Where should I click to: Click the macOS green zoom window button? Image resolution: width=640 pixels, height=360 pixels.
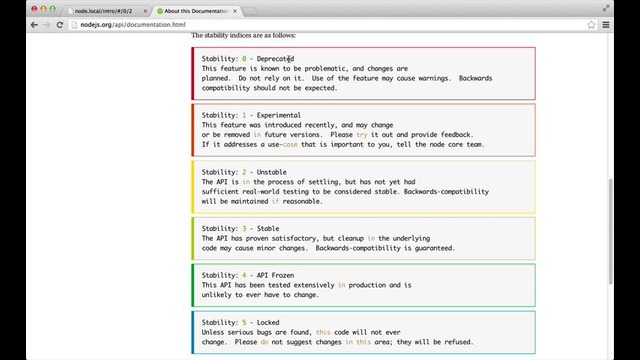pos(53,9)
